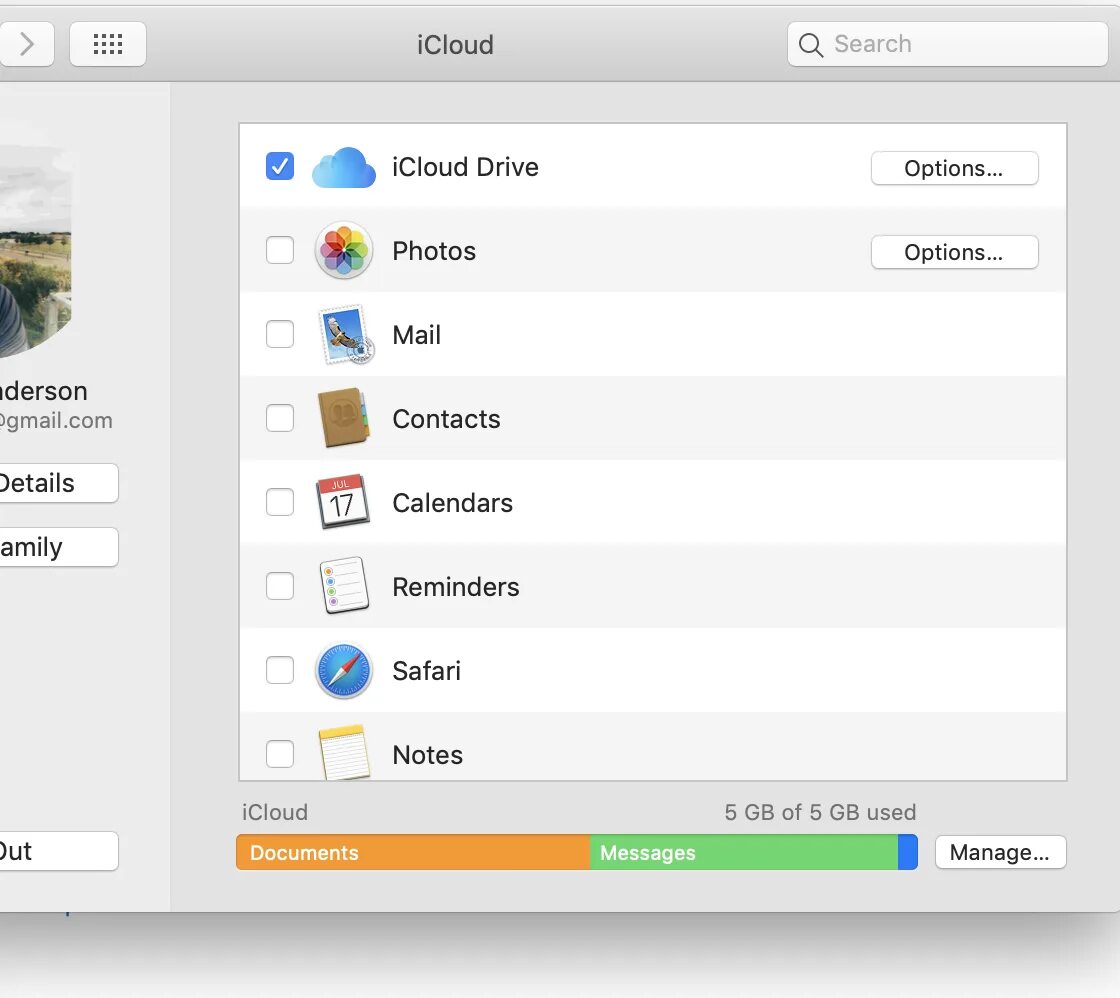Turn on the Calendars checkbox
Viewport: 1120px width, 998px height.
pos(280,502)
